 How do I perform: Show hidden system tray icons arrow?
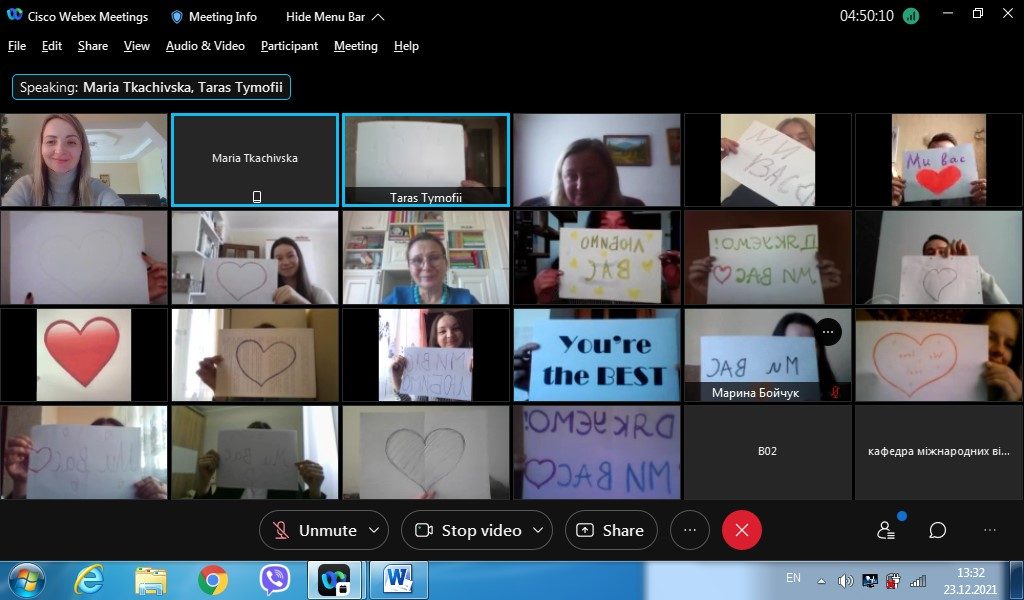pyautogui.click(x=822, y=580)
